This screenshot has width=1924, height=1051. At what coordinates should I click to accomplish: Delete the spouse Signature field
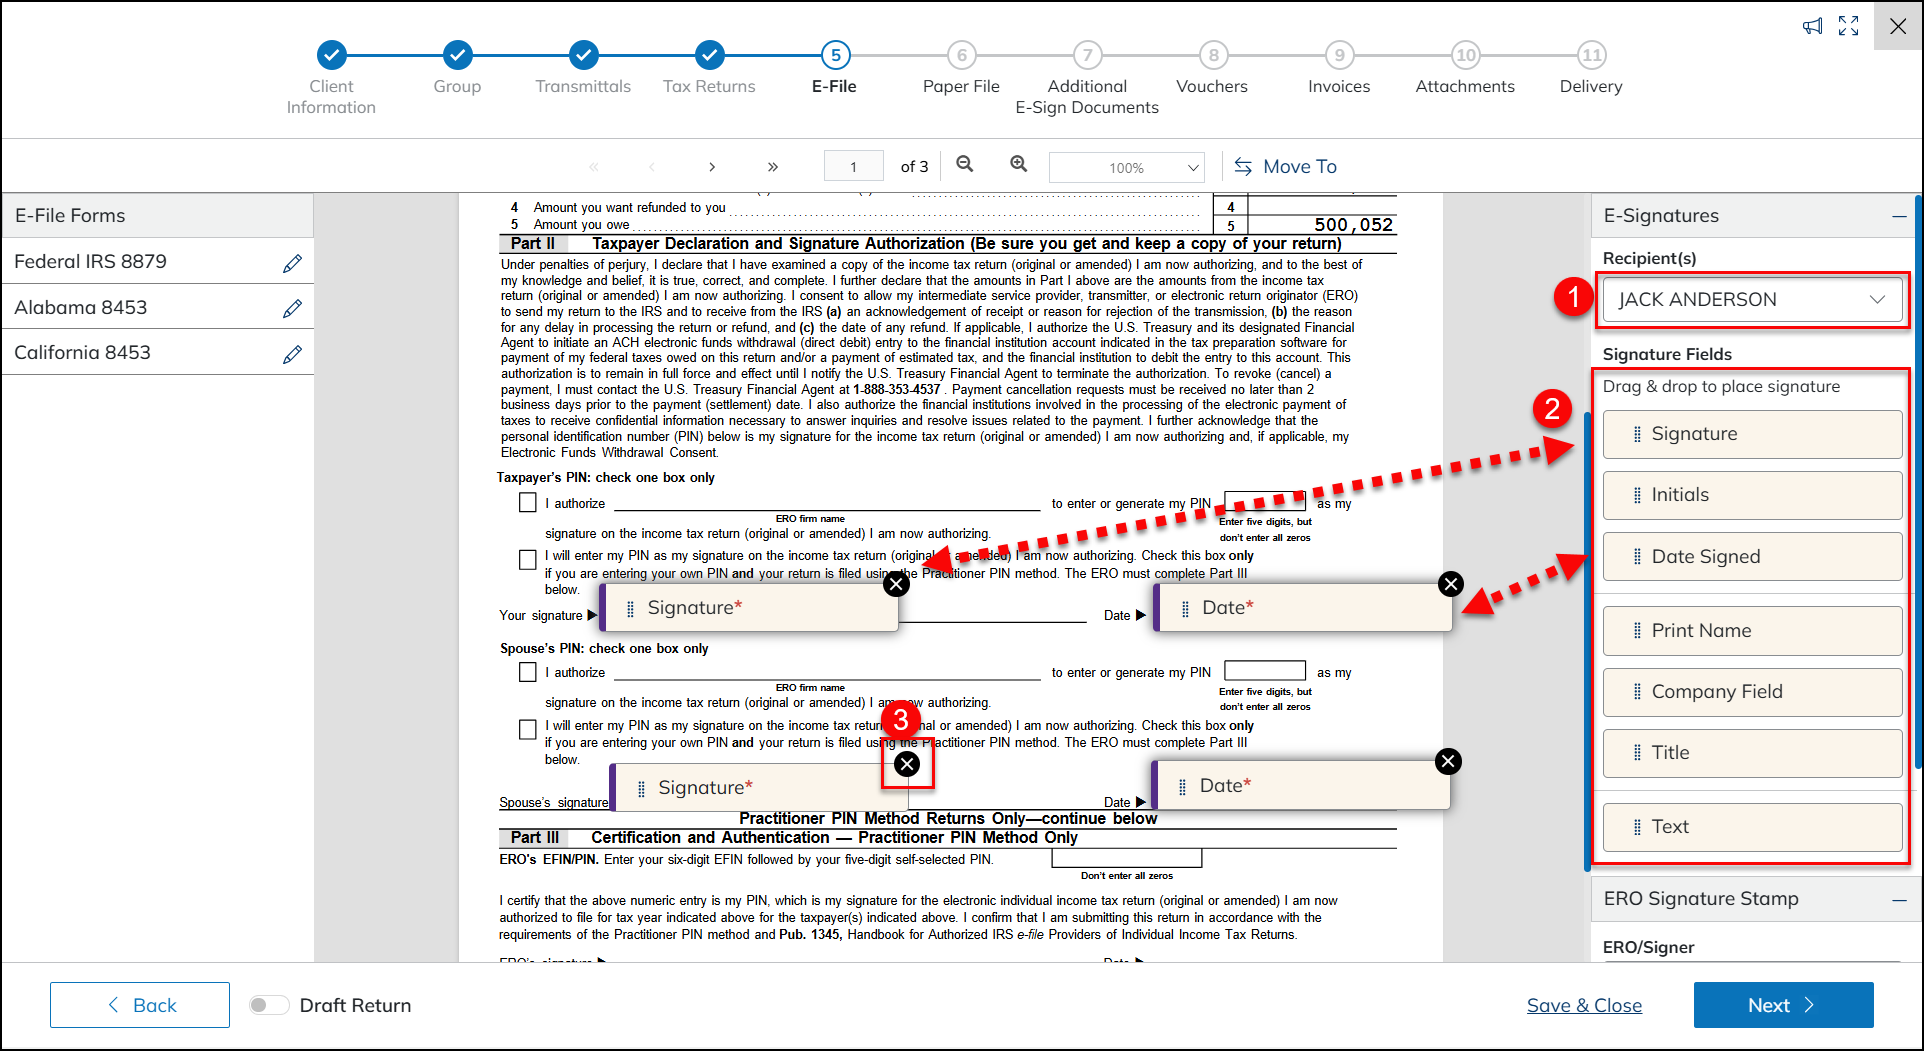(x=907, y=764)
